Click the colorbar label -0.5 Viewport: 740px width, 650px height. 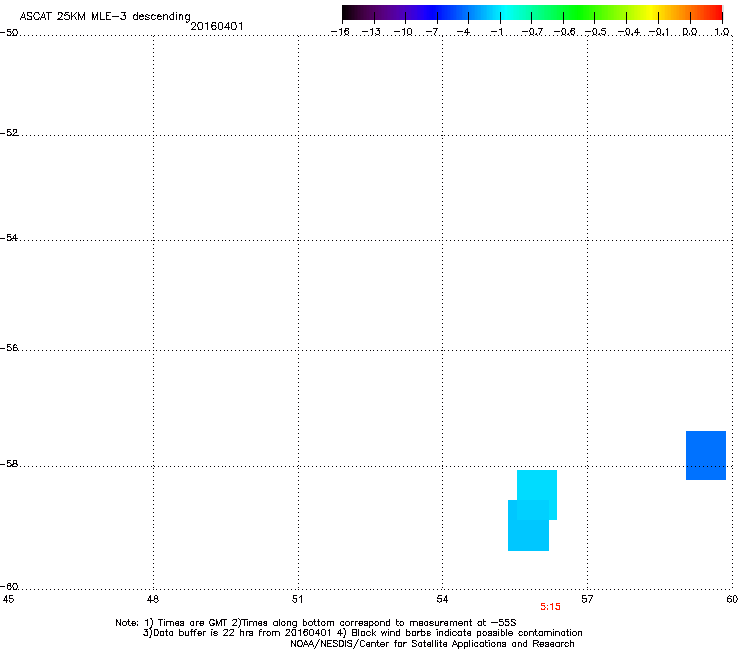pos(596,32)
